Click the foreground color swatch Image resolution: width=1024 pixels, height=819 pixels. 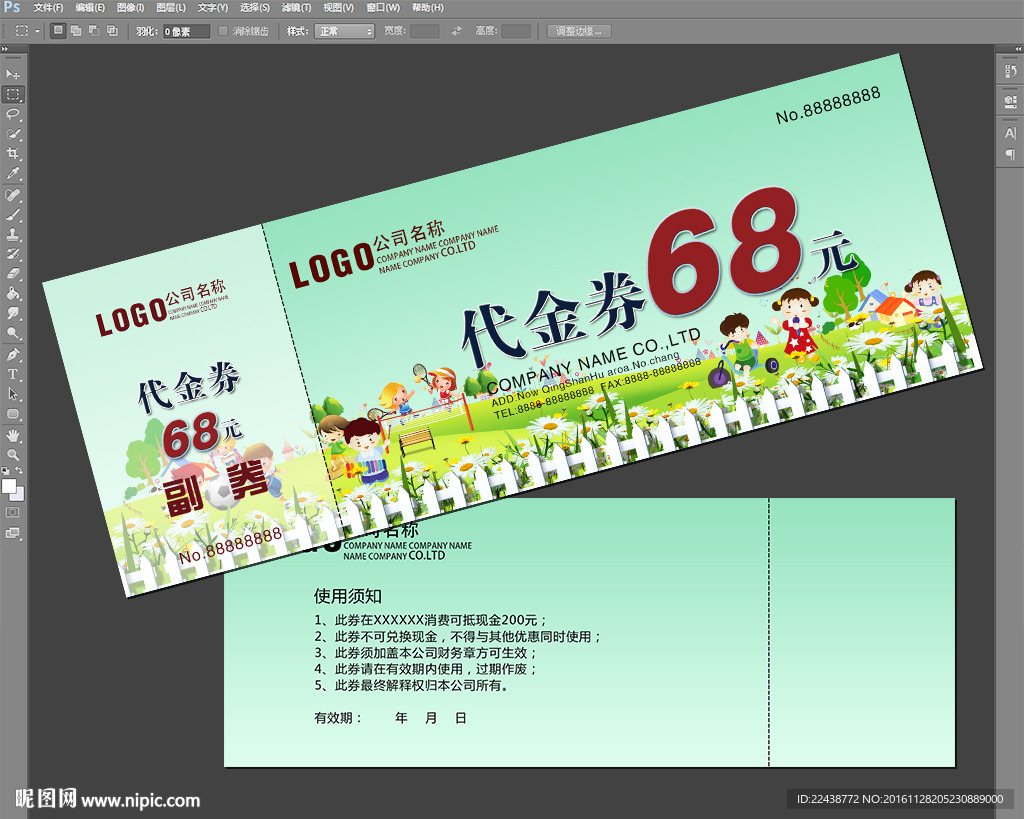[x=8, y=486]
